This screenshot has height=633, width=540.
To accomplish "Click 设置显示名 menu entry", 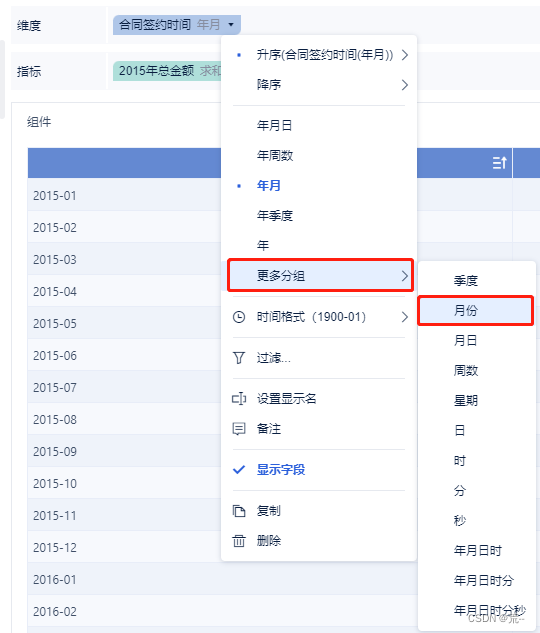I will pyautogui.click(x=319, y=399).
